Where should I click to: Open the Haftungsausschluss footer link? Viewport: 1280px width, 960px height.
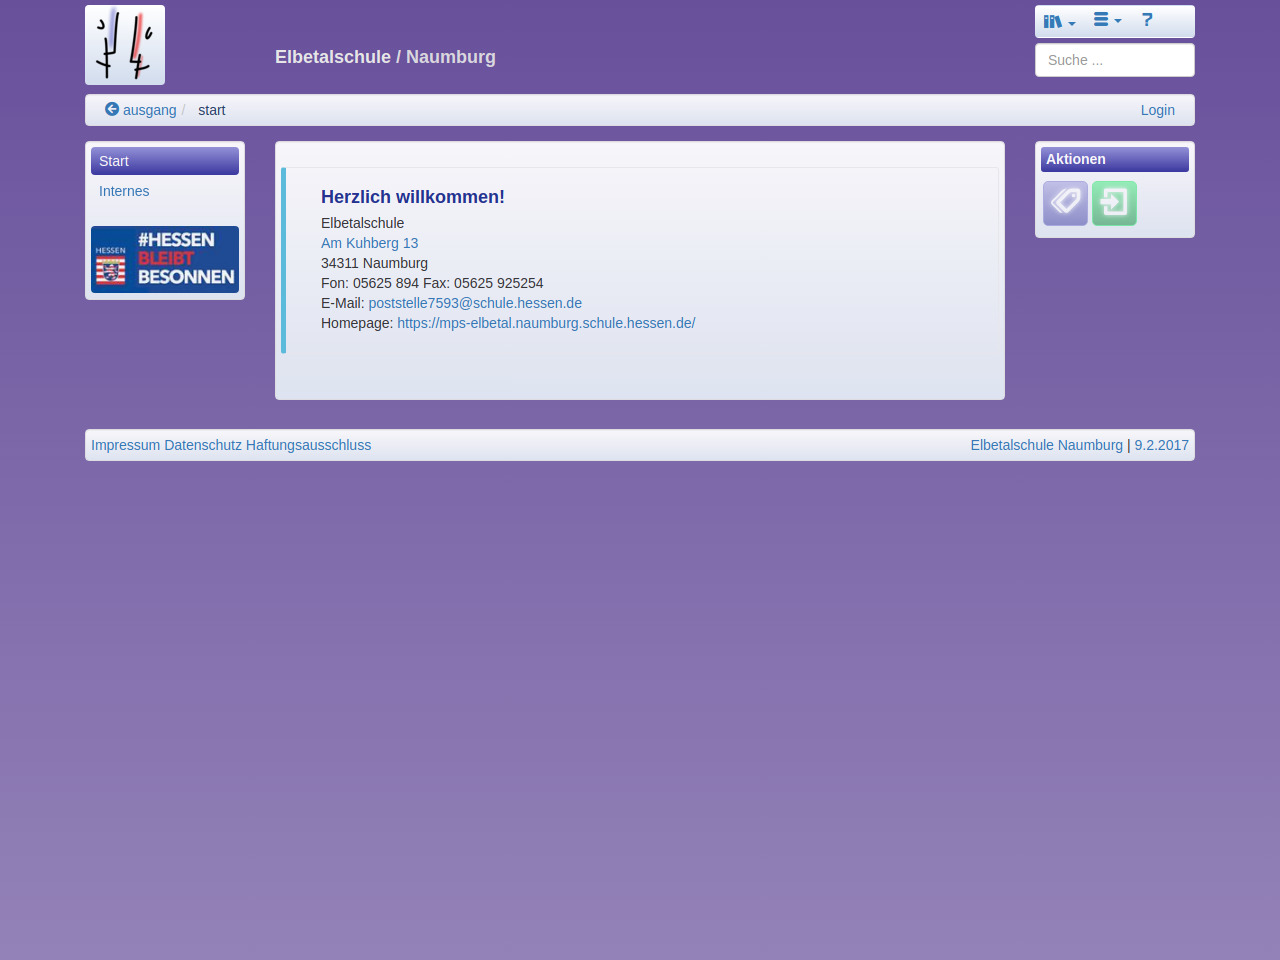click(x=308, y=445)
